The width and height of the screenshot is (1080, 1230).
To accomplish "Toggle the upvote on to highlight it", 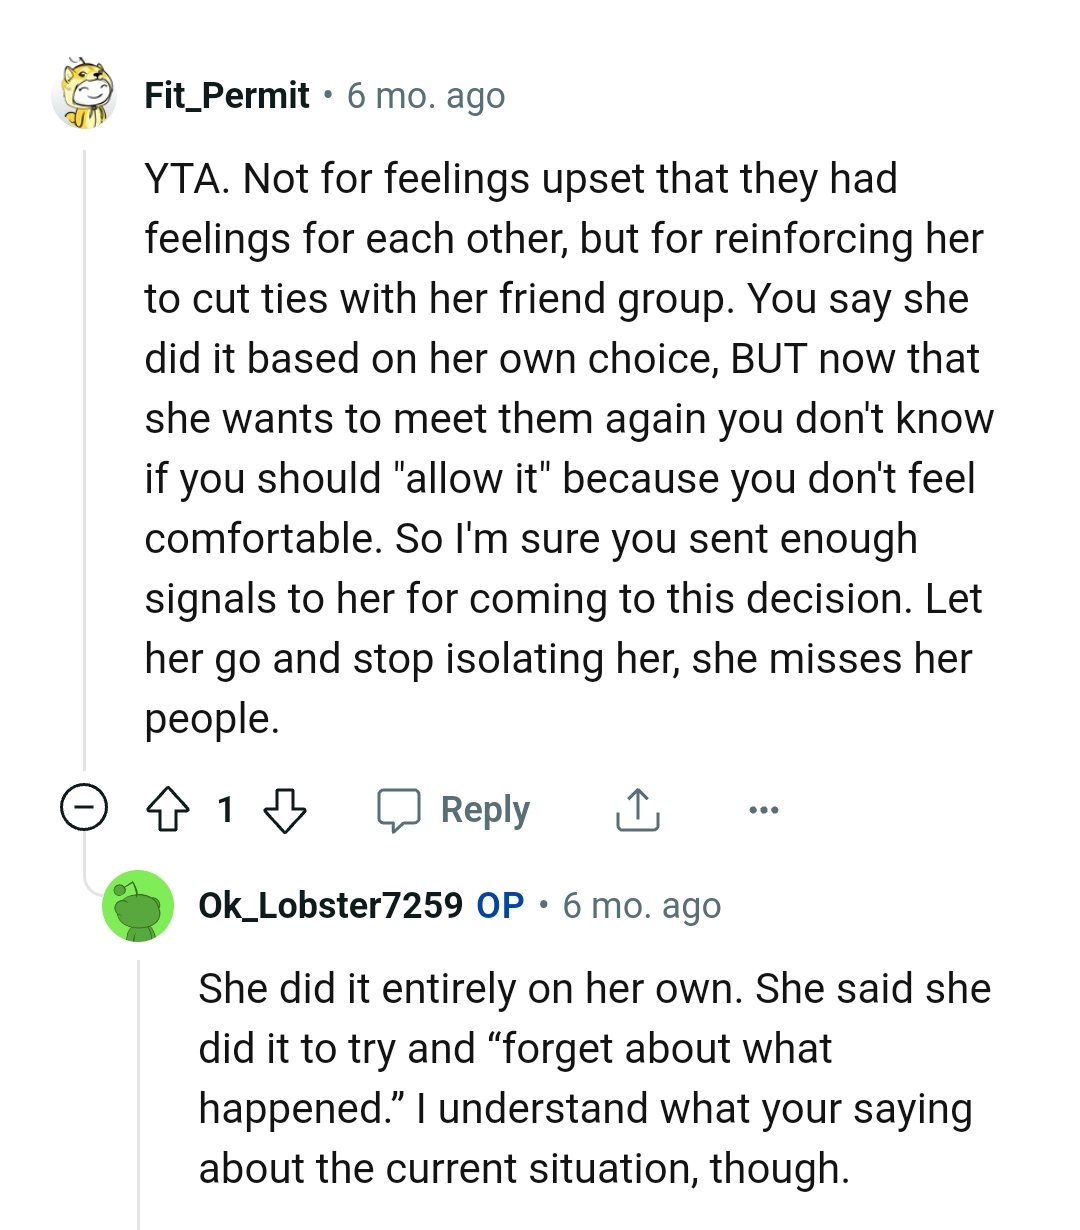I will point(170,810).
